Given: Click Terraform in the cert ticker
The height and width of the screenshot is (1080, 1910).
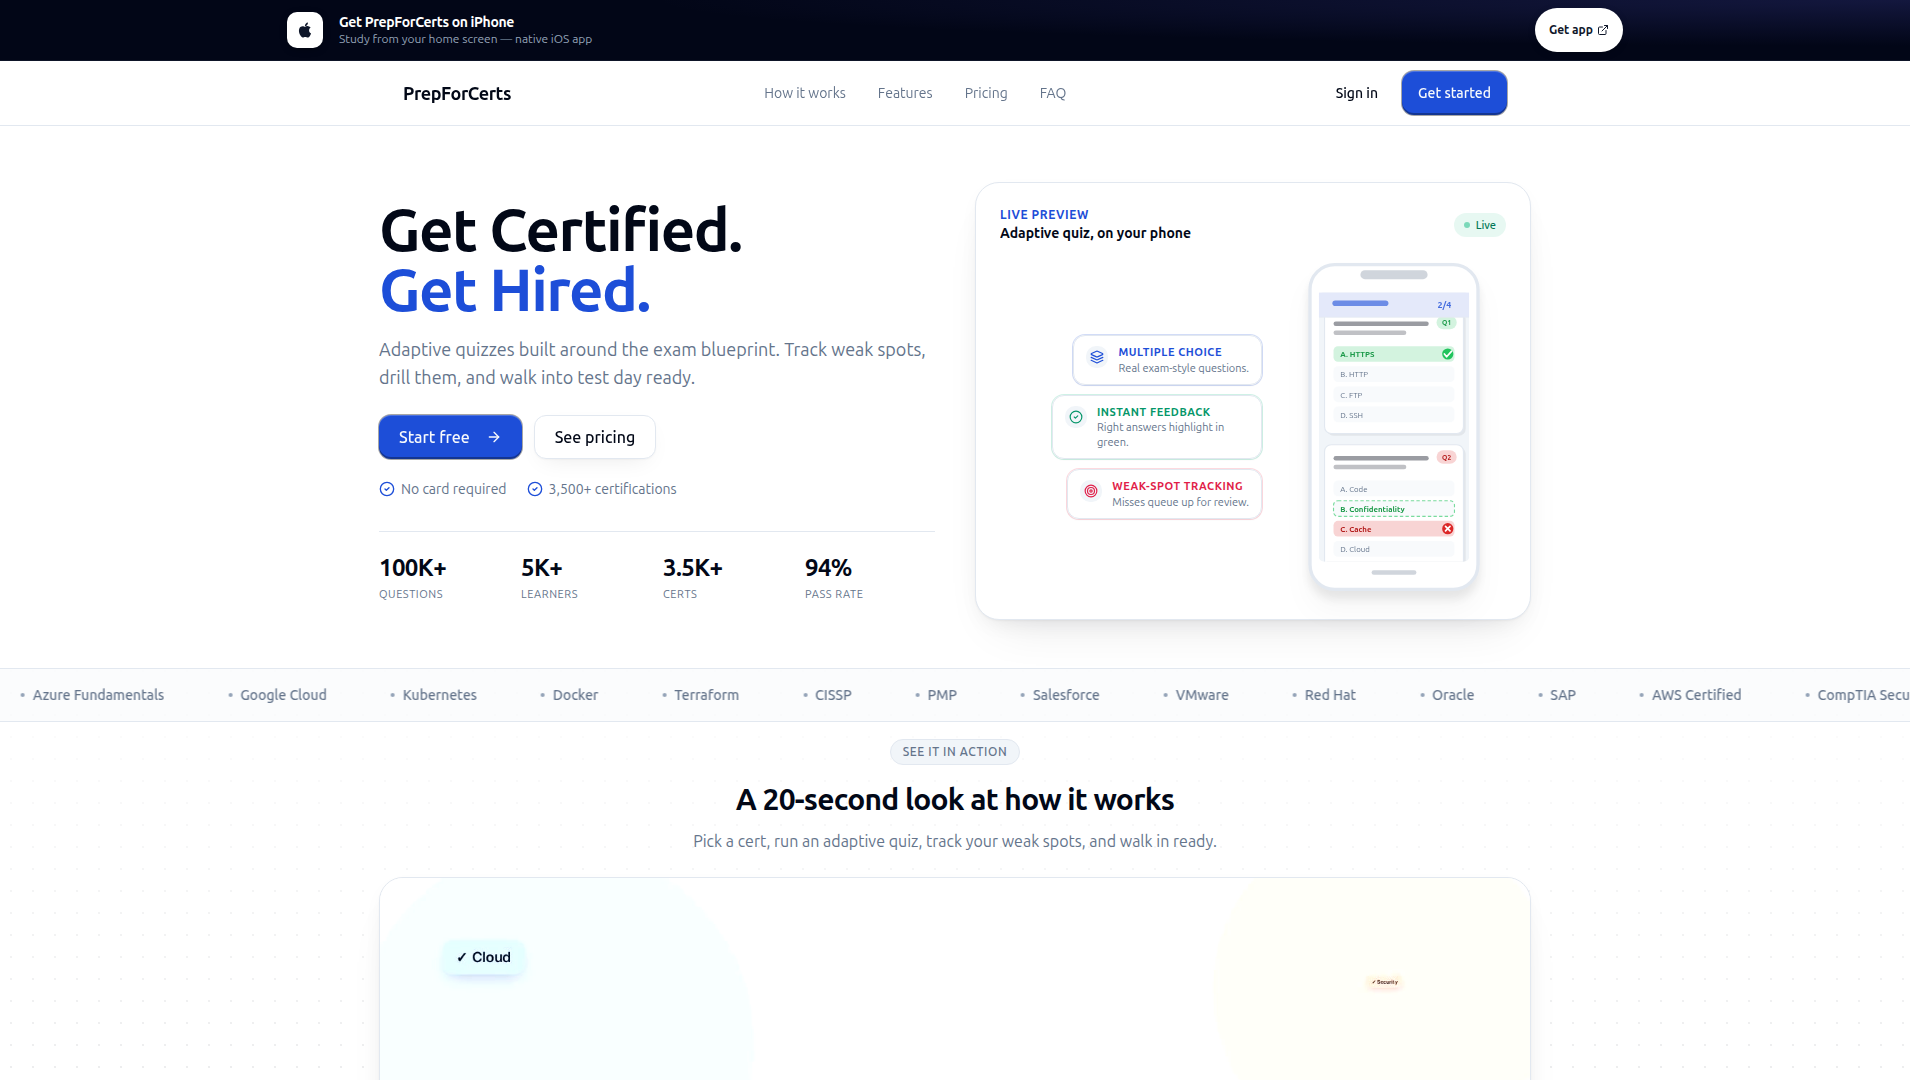Looking at the screenshot, I should 706,695.
